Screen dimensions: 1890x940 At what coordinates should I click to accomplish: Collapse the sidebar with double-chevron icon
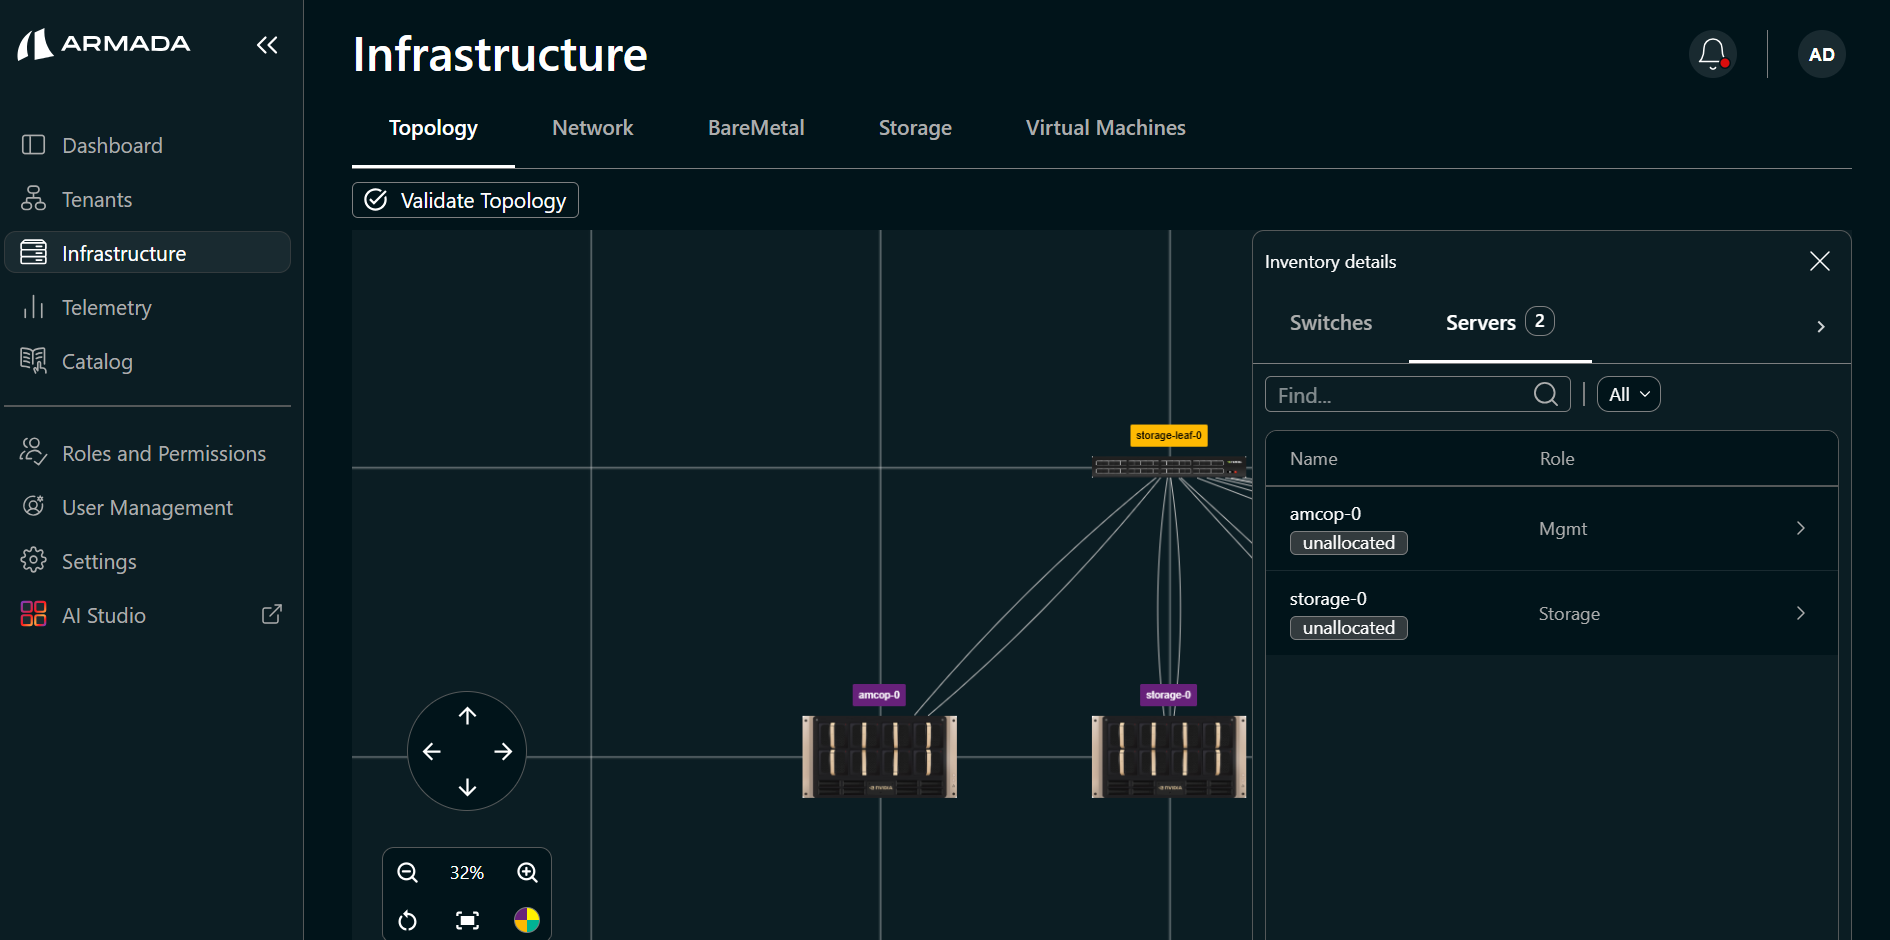click(x=267, y=45)
